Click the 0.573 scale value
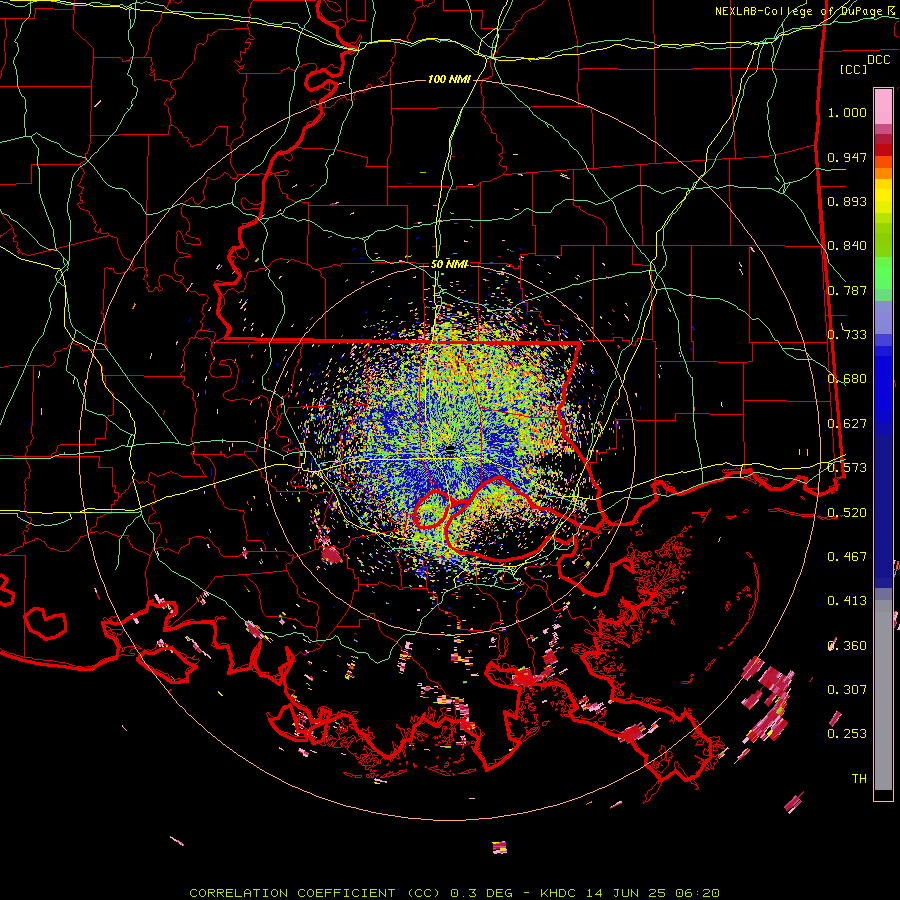900x900 pixels. coord(847,468)
